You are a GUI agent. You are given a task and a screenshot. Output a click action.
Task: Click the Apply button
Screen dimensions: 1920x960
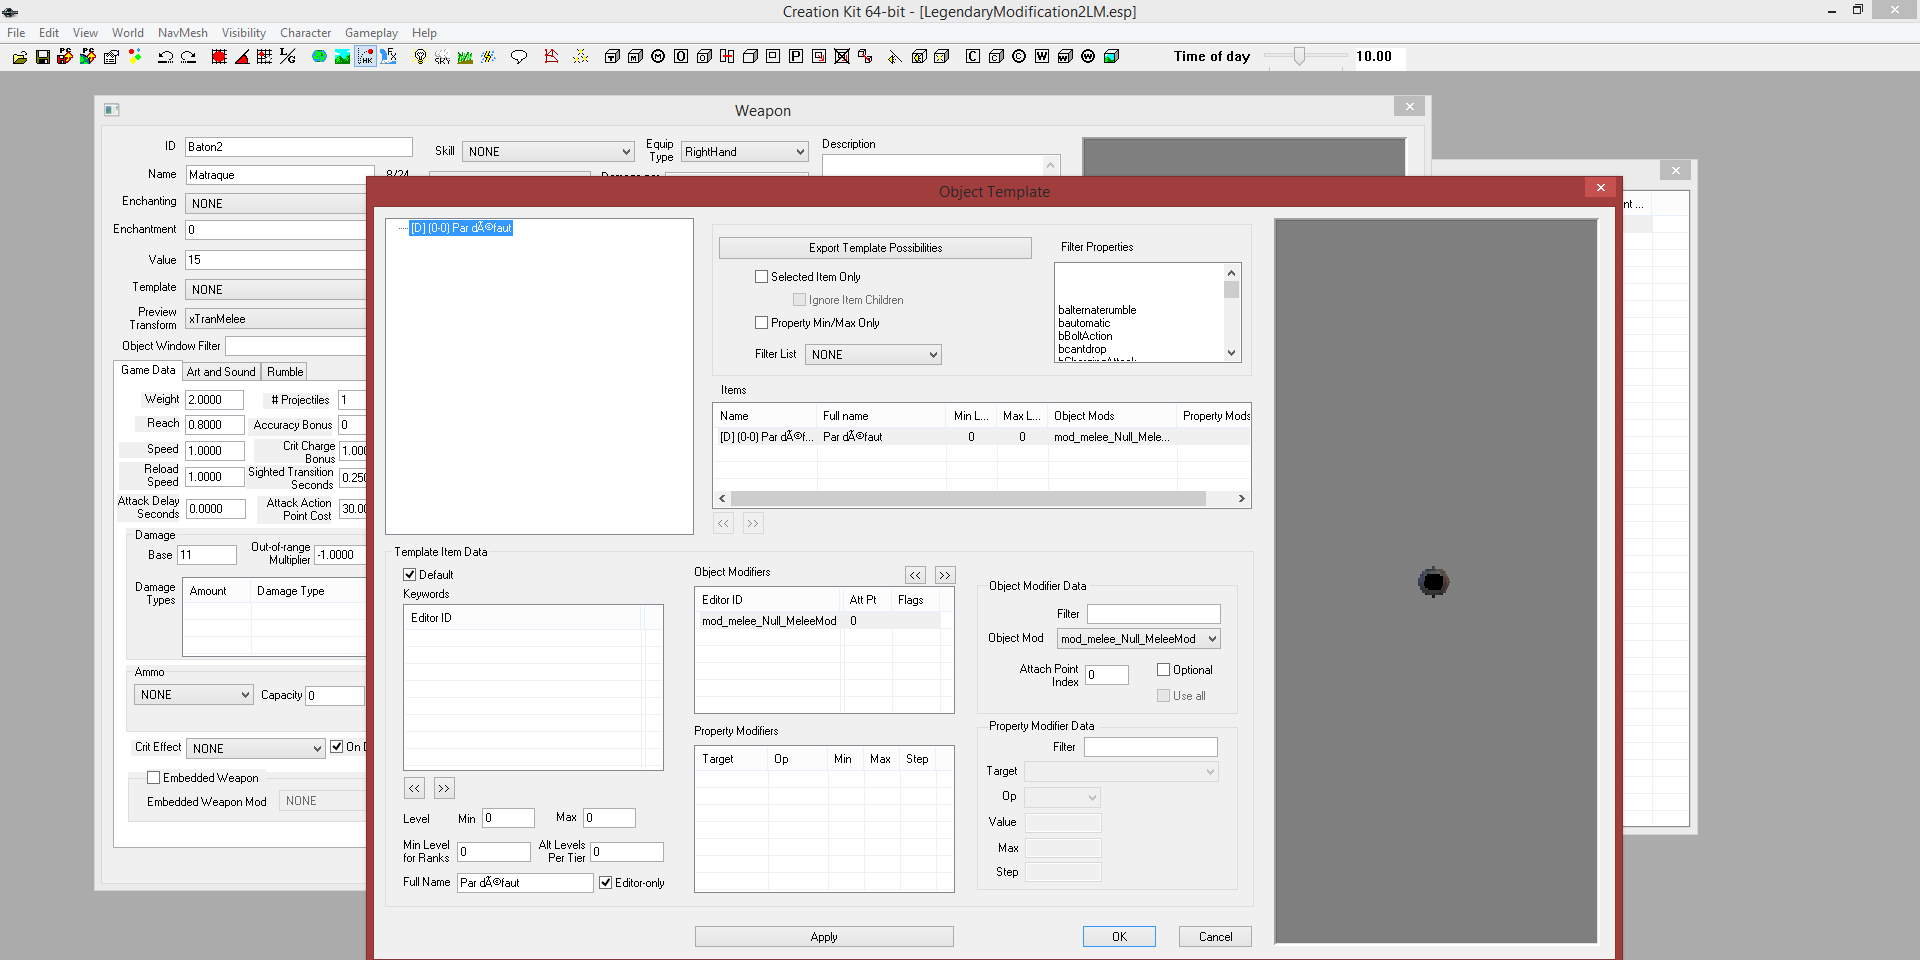pyautogui.click(x=824, y=937)
